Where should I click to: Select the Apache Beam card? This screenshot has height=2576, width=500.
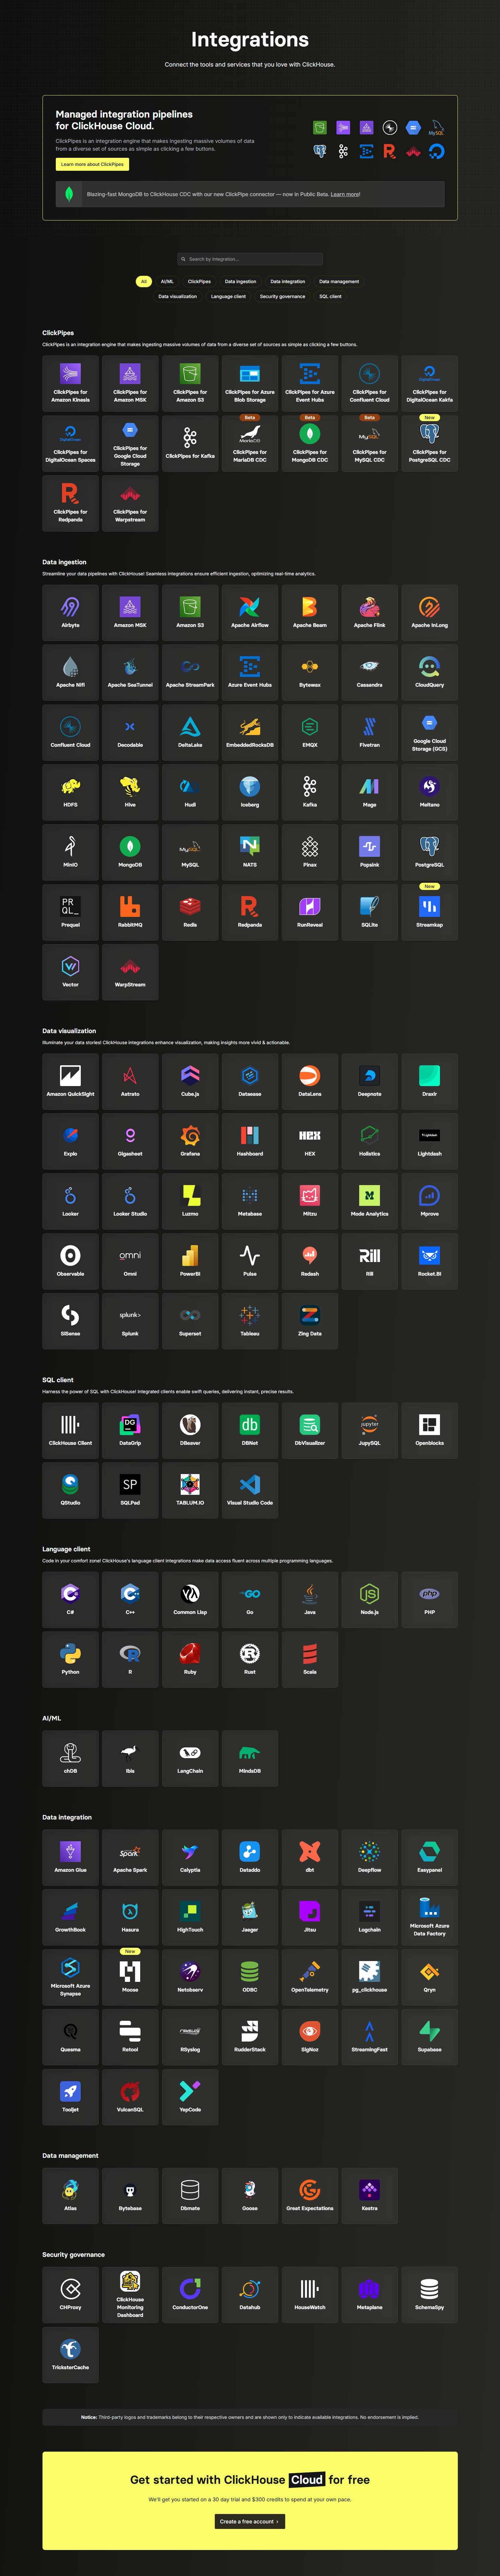coord(310,613)
